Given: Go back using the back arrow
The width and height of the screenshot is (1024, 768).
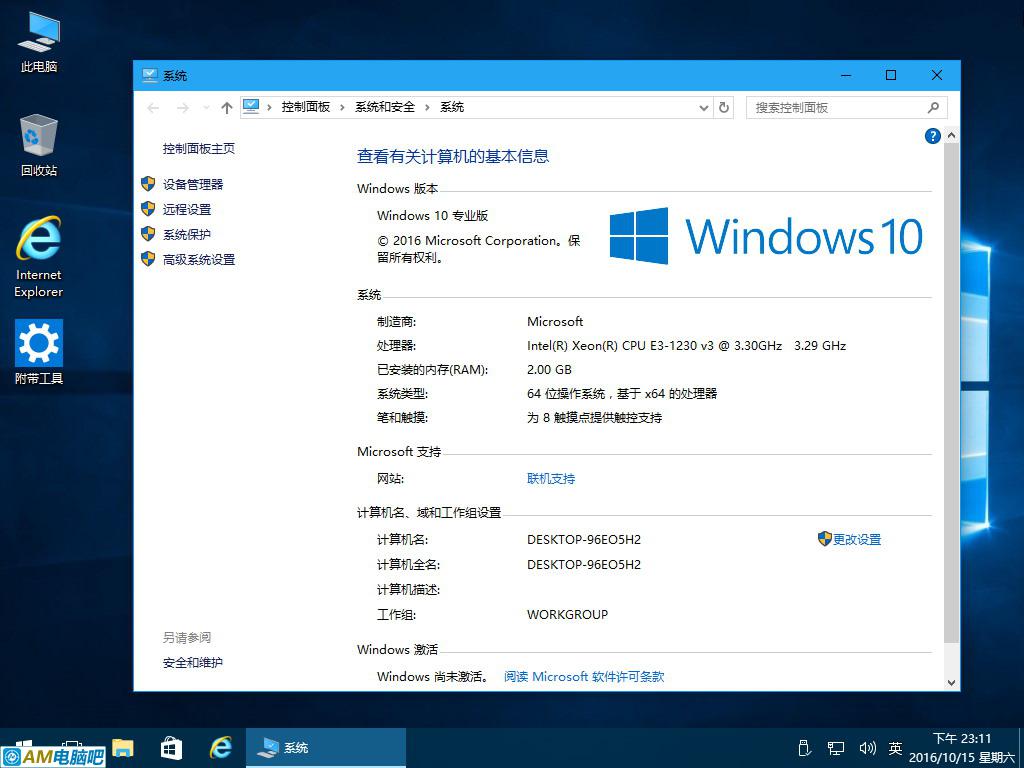Looking at the screenshot, I should point(153,108).
